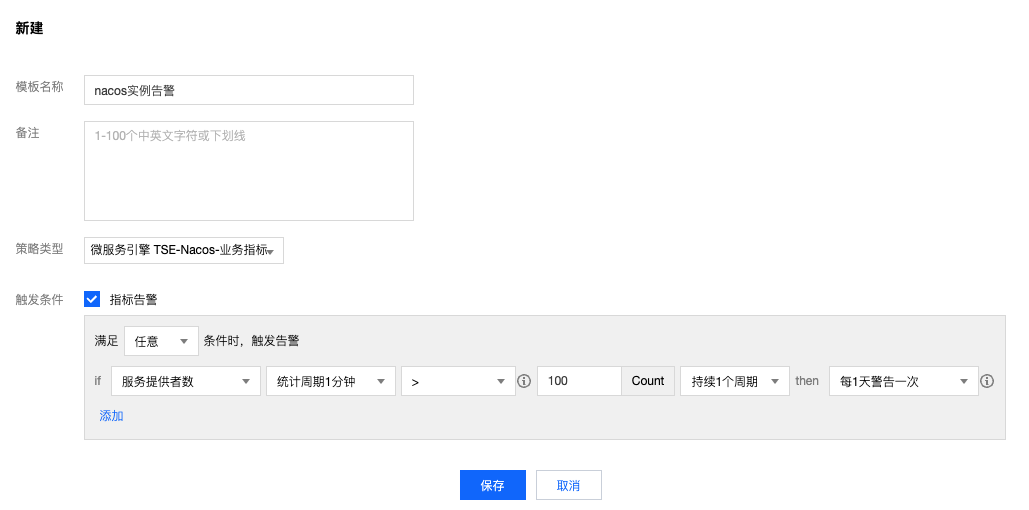Click info icon after alert frequency dropdown
1029x510 pixels.
coord(986,381)
